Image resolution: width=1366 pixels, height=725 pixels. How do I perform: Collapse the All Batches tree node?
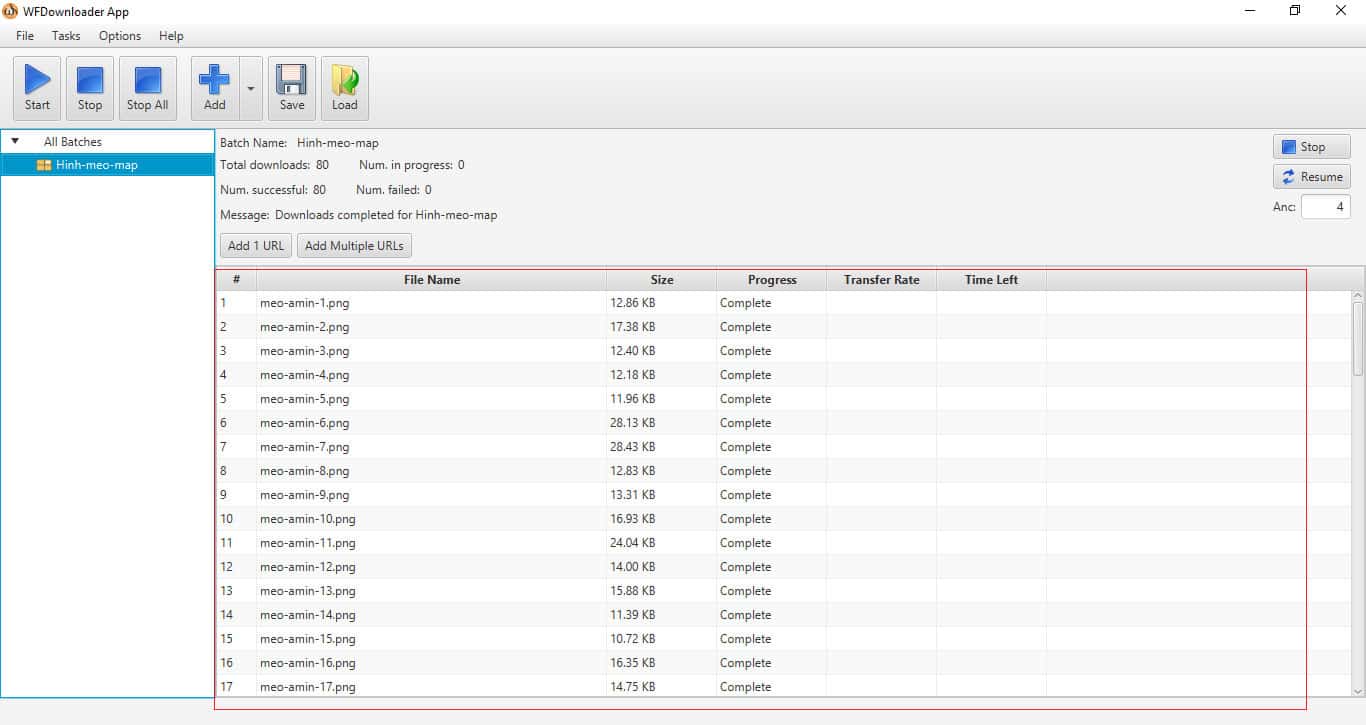click(x=15, y=142)
